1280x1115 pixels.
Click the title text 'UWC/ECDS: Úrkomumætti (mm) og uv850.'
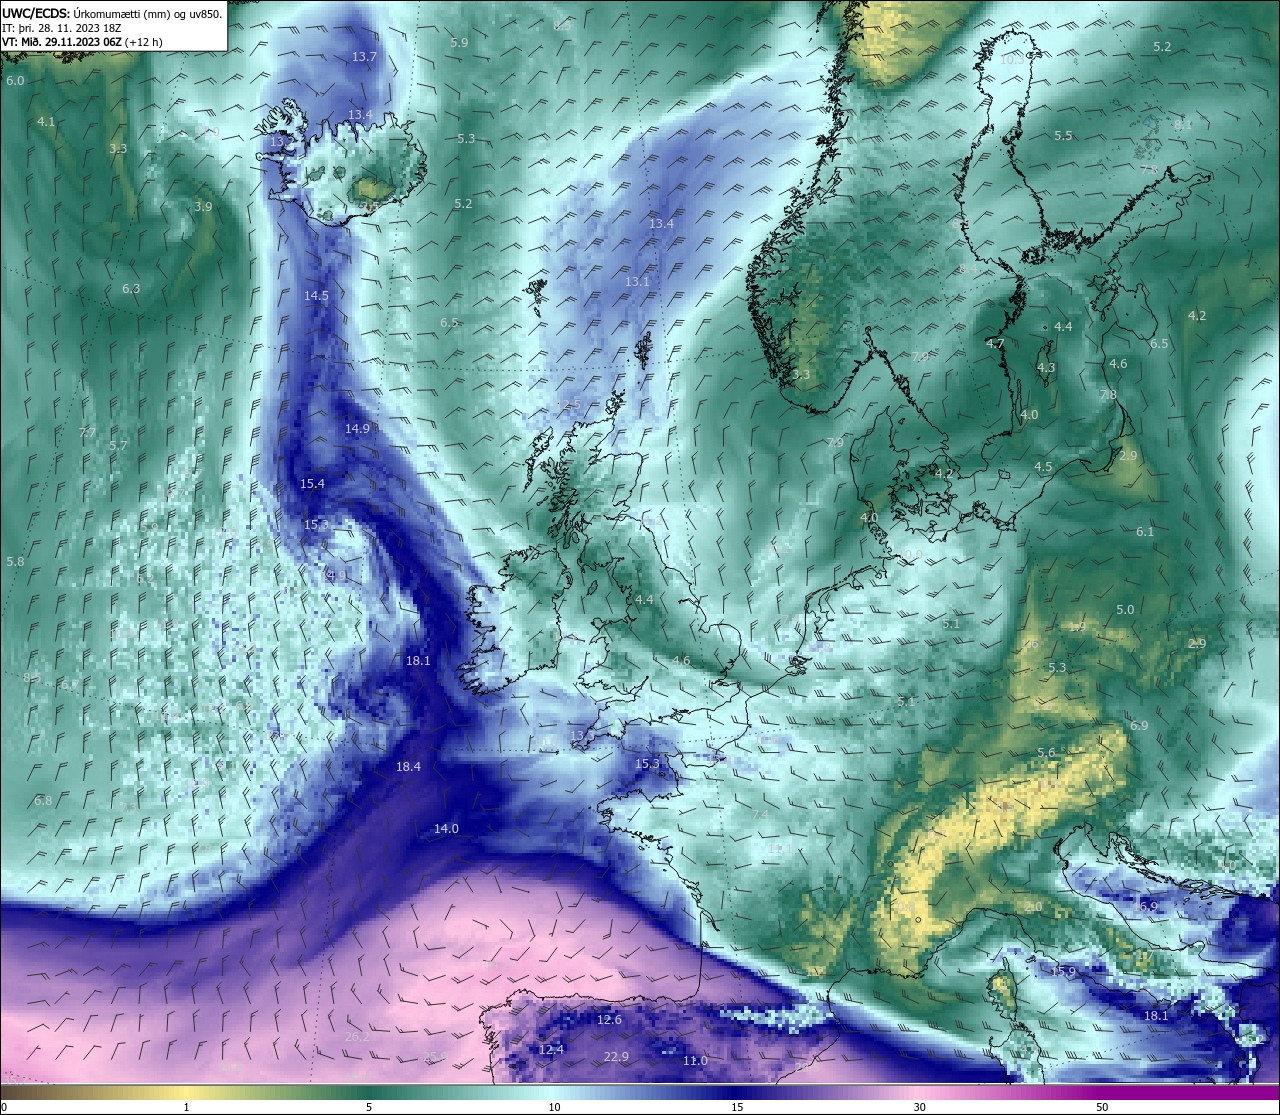(112, 13)
